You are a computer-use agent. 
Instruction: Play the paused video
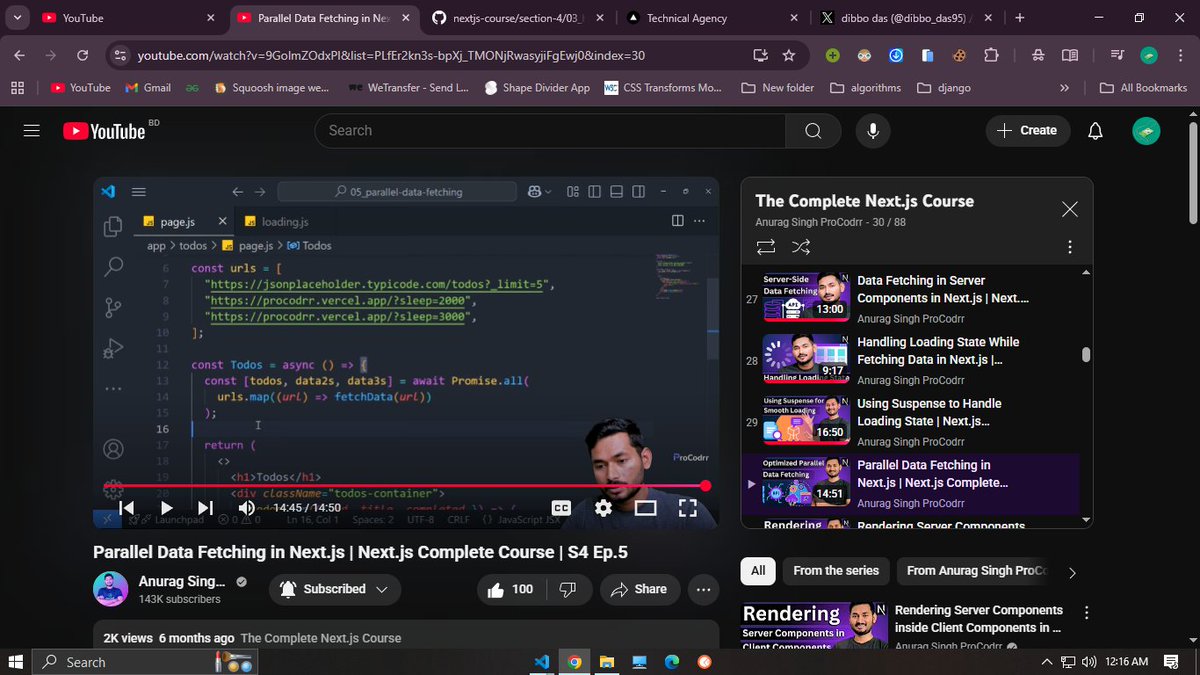[167, 508]
